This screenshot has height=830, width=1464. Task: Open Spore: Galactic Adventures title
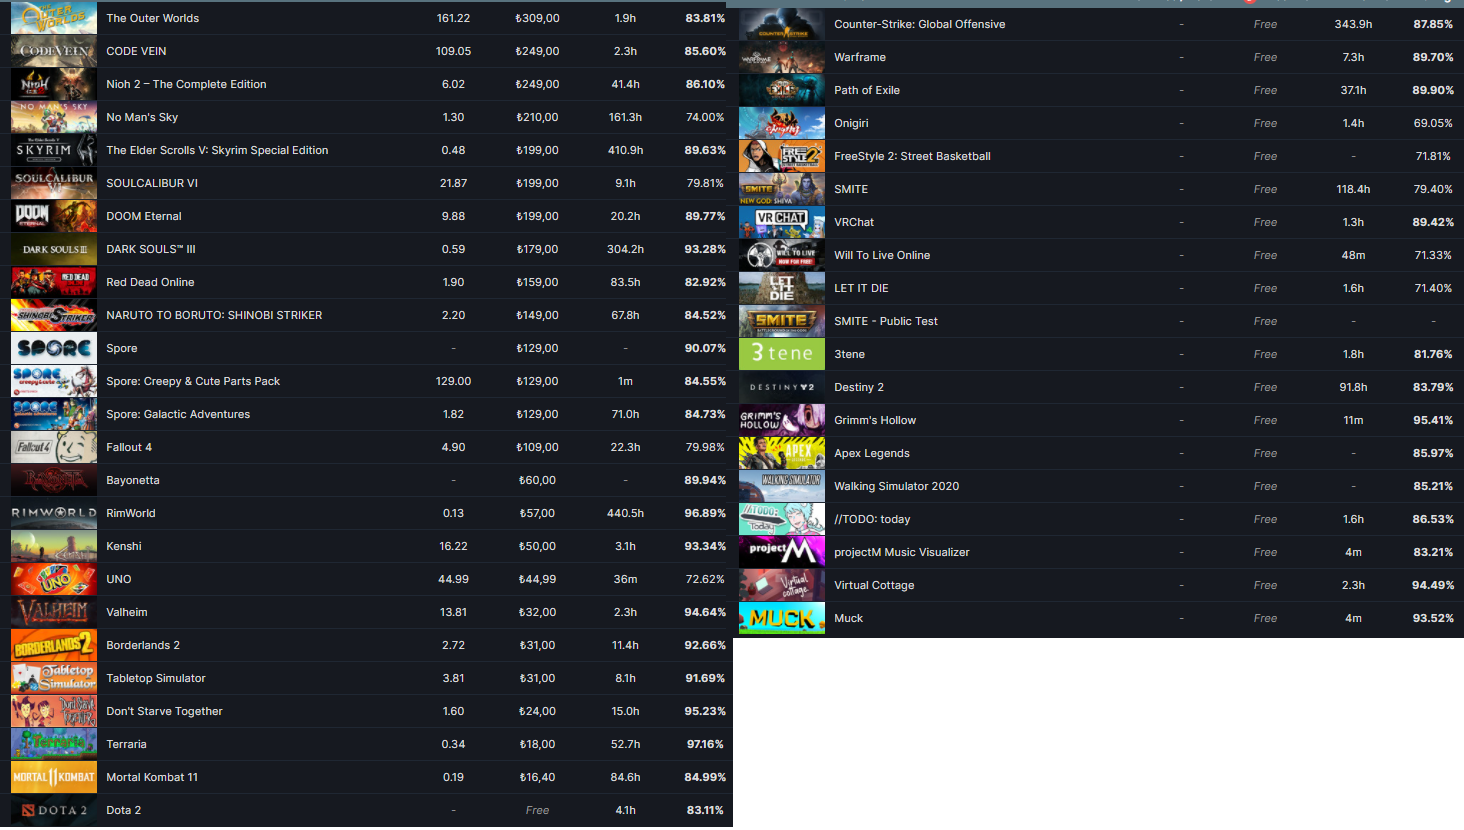point(178,414)
